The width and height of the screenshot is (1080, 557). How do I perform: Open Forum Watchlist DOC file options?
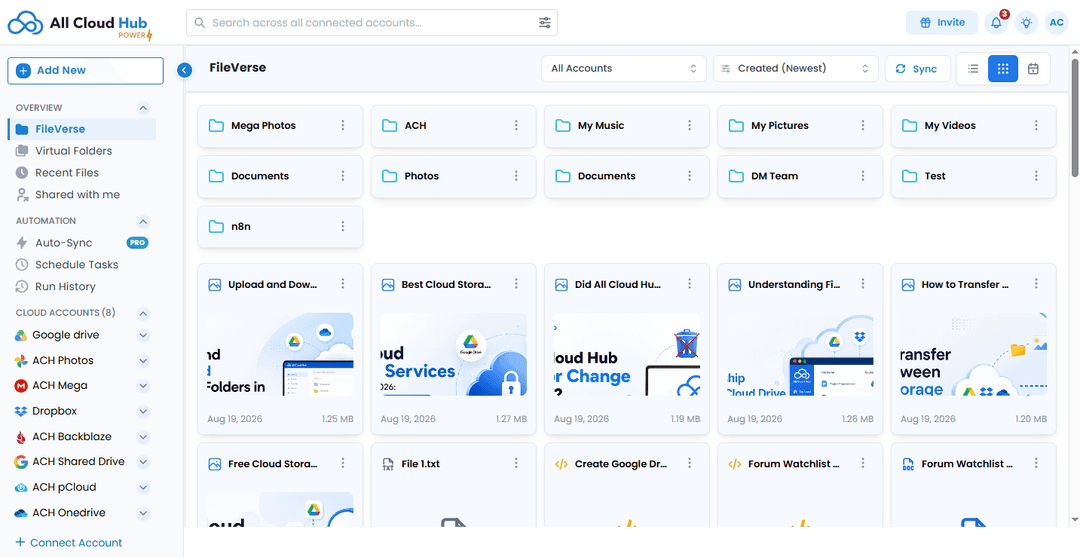coord(1036,463)
